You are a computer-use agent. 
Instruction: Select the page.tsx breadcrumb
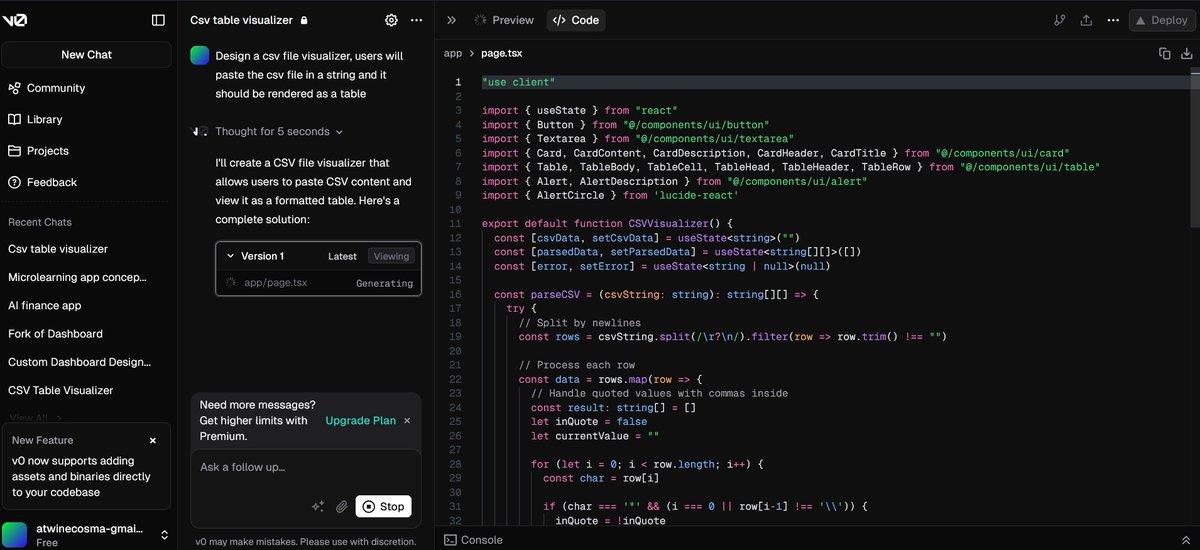(x=501, y=54)
